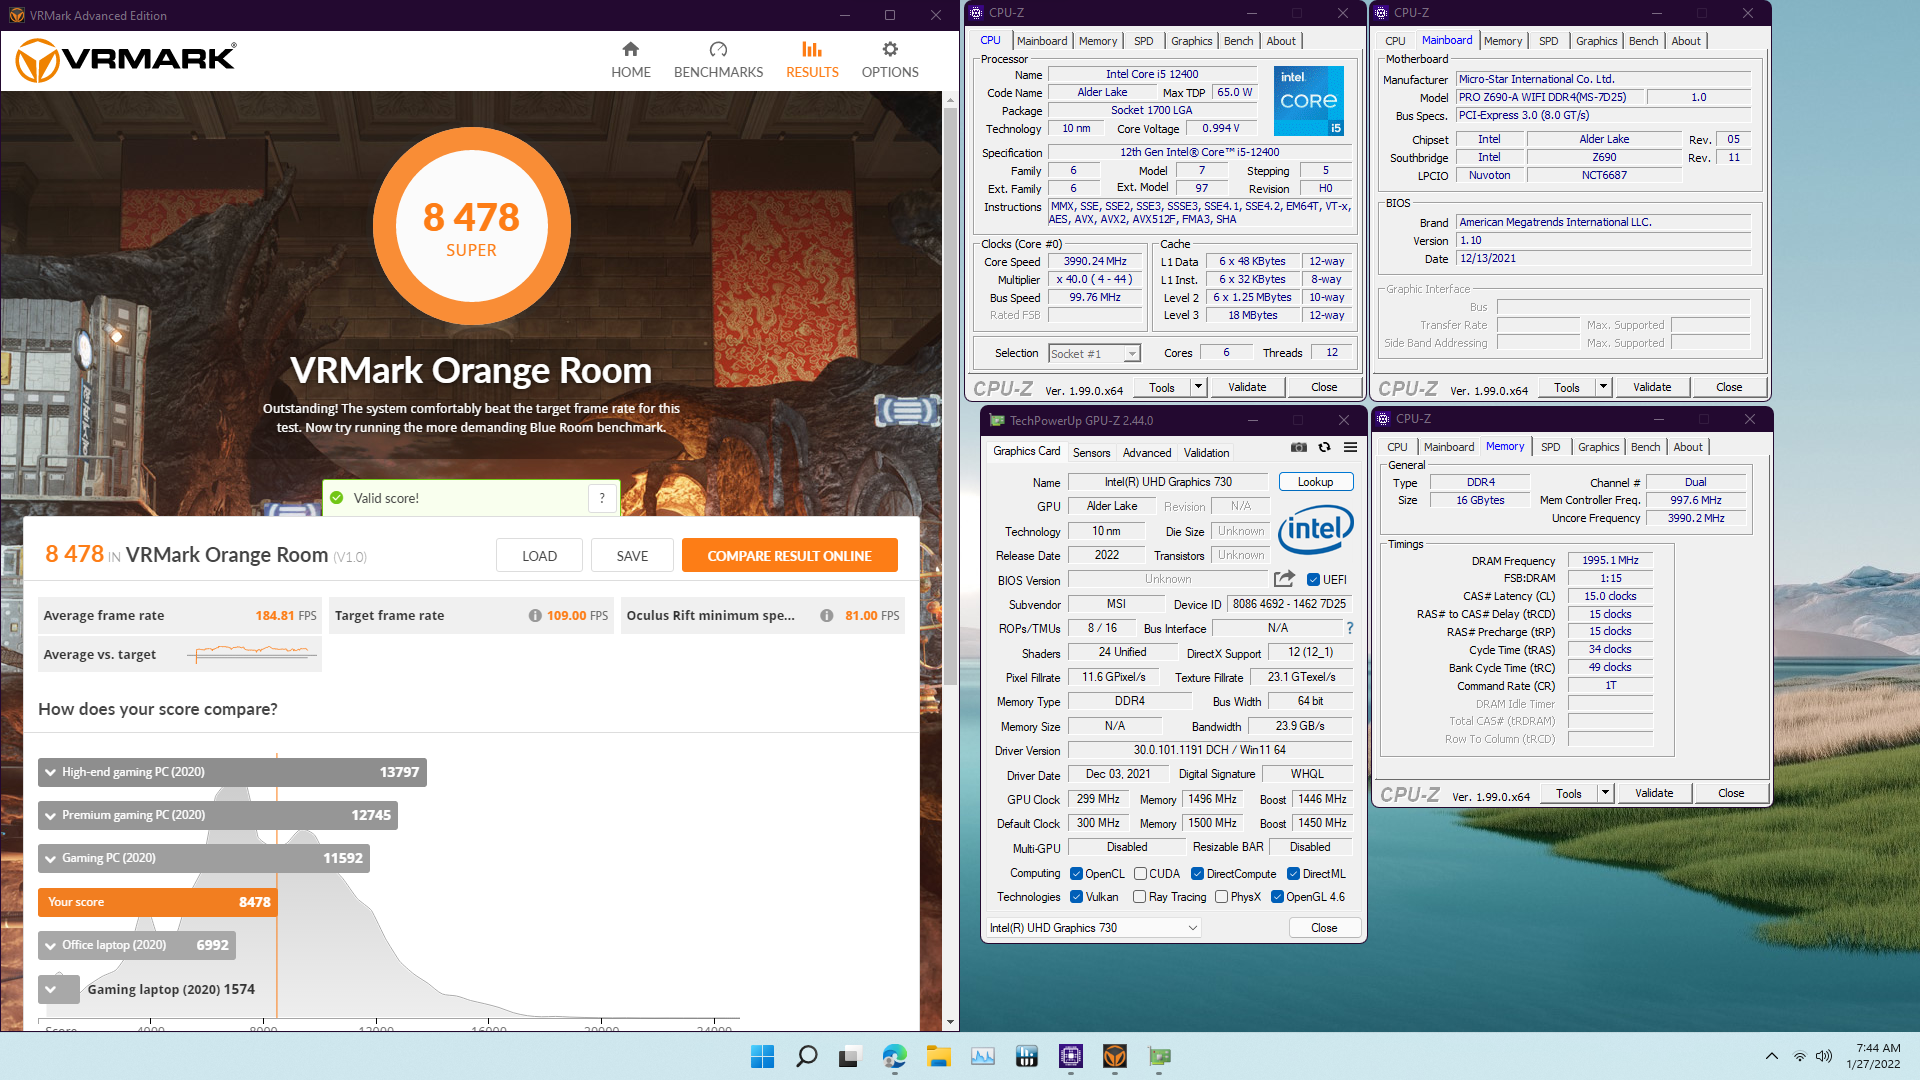Image resolution: width=1920 pixels, height=1080 pixels.
Task: Click the Bus Interface question mark in GPU-Z
Action: click(1350, 628)
